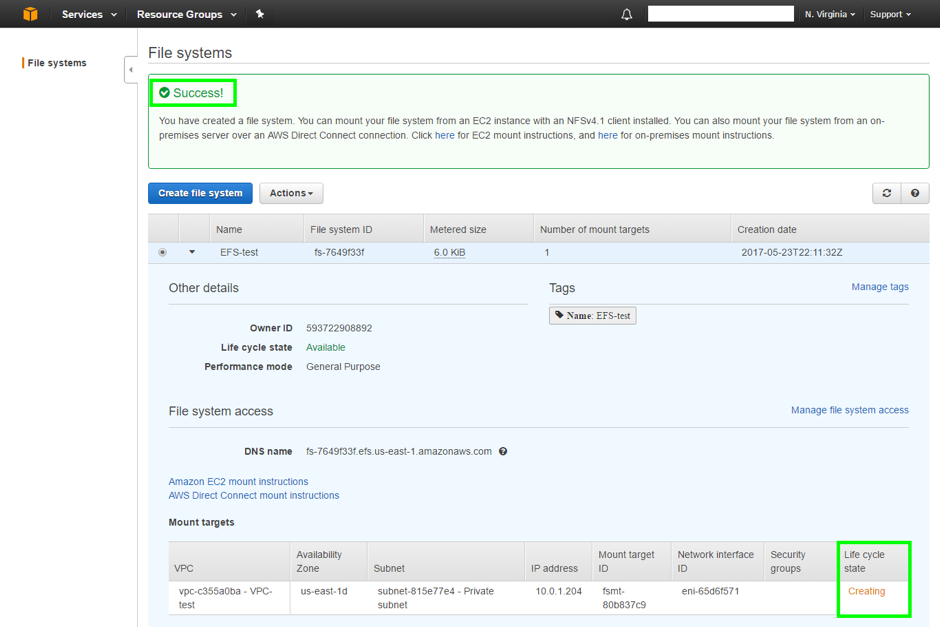
Task: Open the help question mark button
Action: point(915,193)
